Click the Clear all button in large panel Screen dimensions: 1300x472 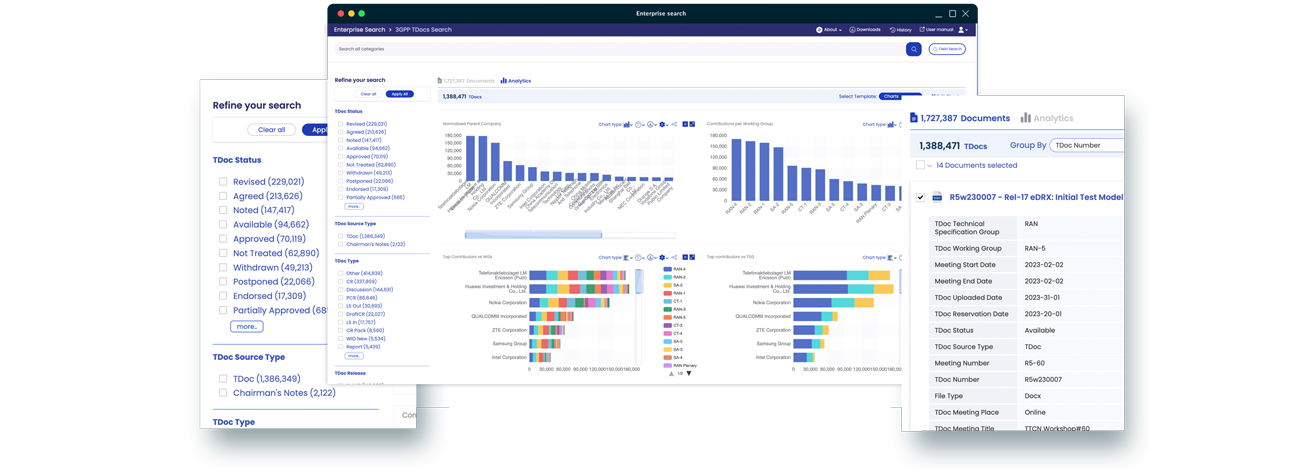point(271,130)
